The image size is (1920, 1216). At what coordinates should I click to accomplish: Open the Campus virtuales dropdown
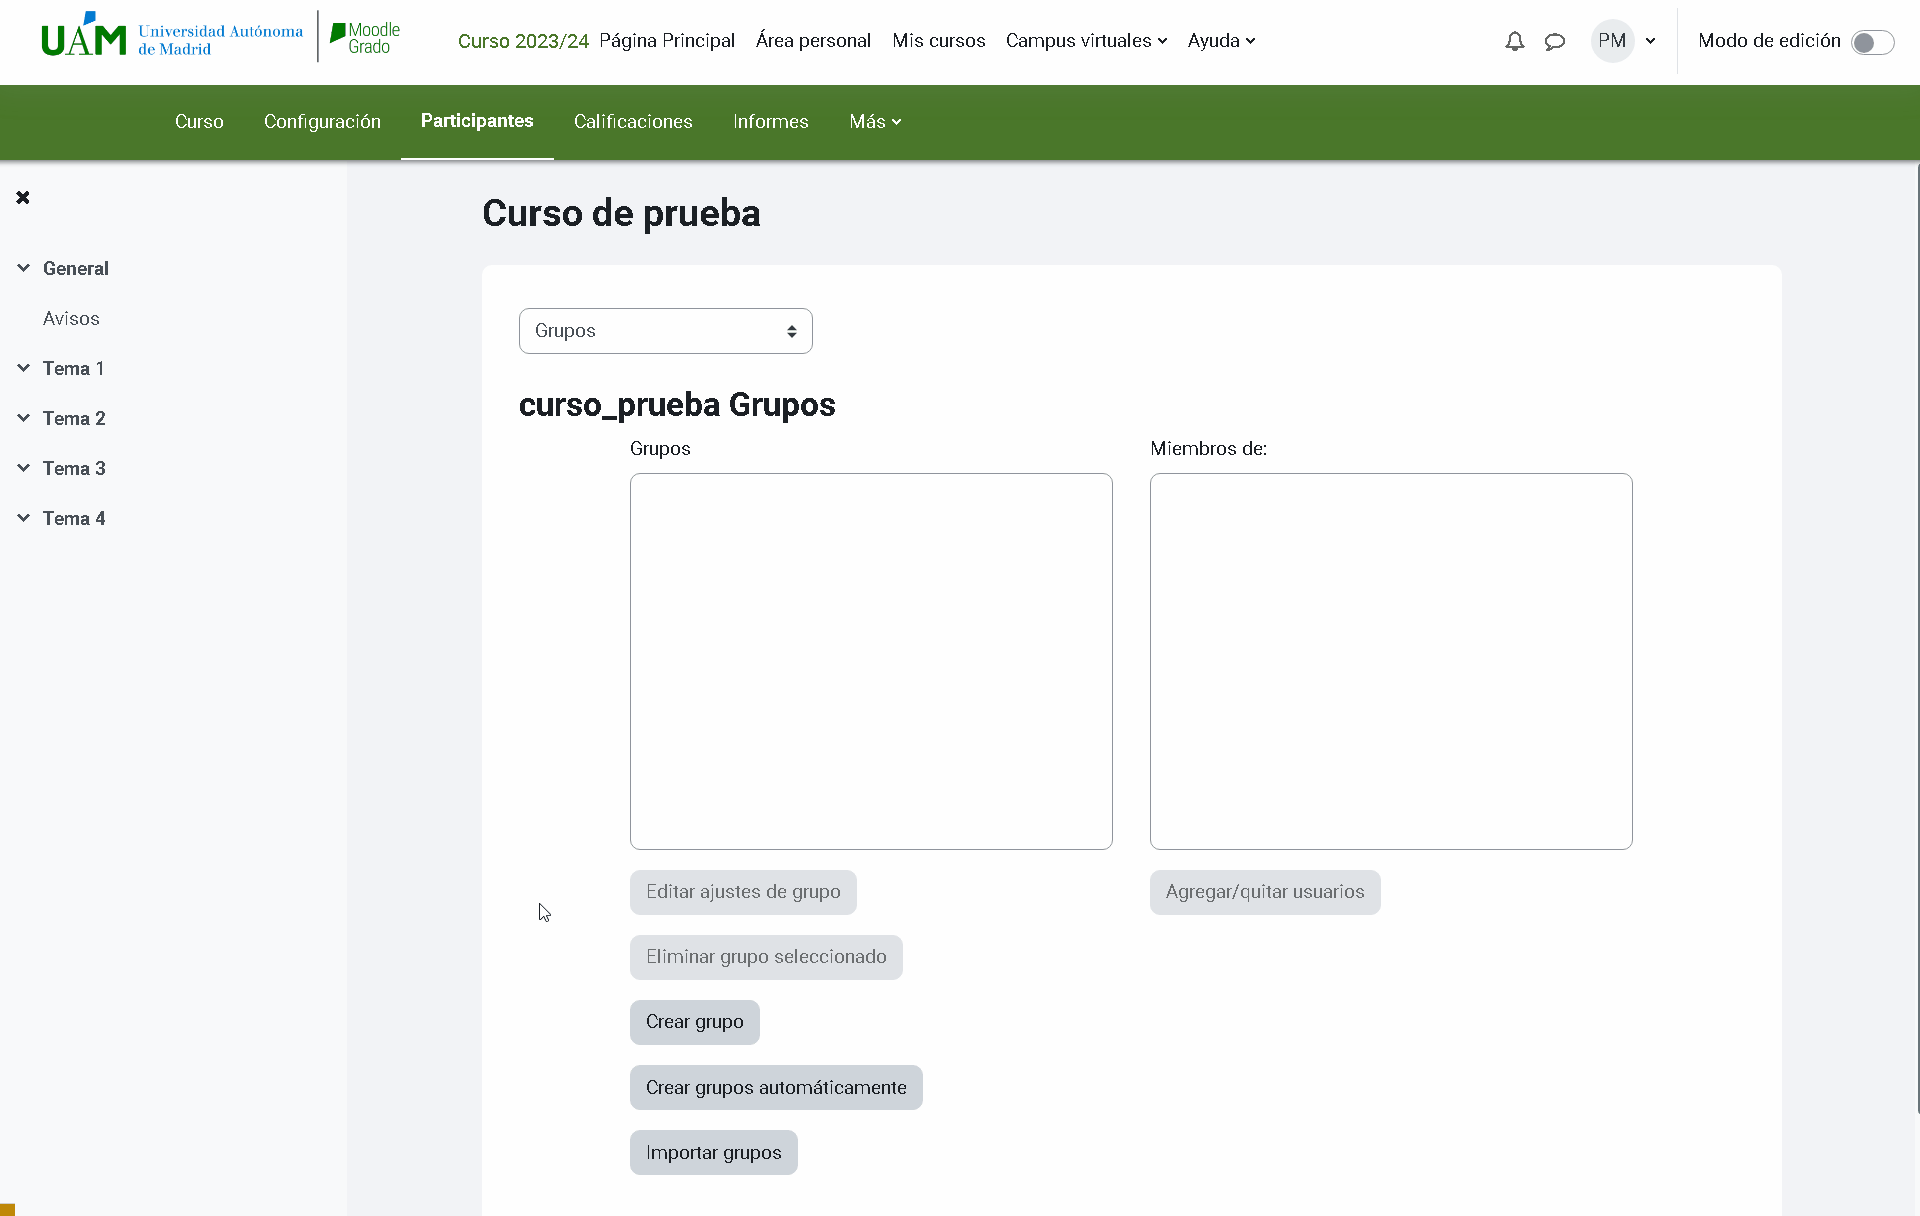tap(1086, 41)
